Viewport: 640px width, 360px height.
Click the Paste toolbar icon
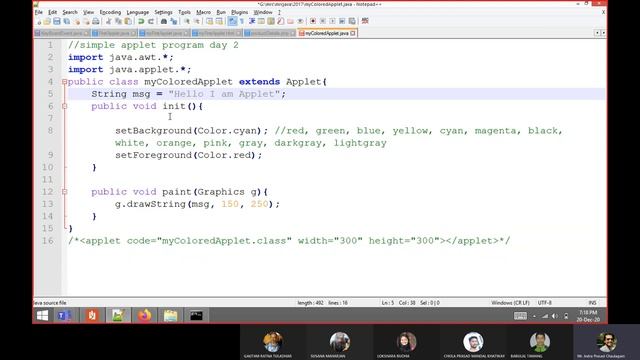click(x=128, y=21)
